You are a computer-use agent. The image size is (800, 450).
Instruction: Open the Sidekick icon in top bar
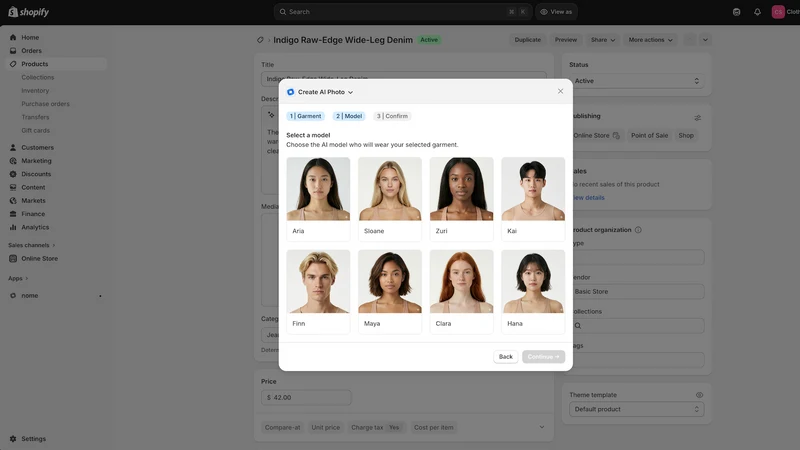736,12
